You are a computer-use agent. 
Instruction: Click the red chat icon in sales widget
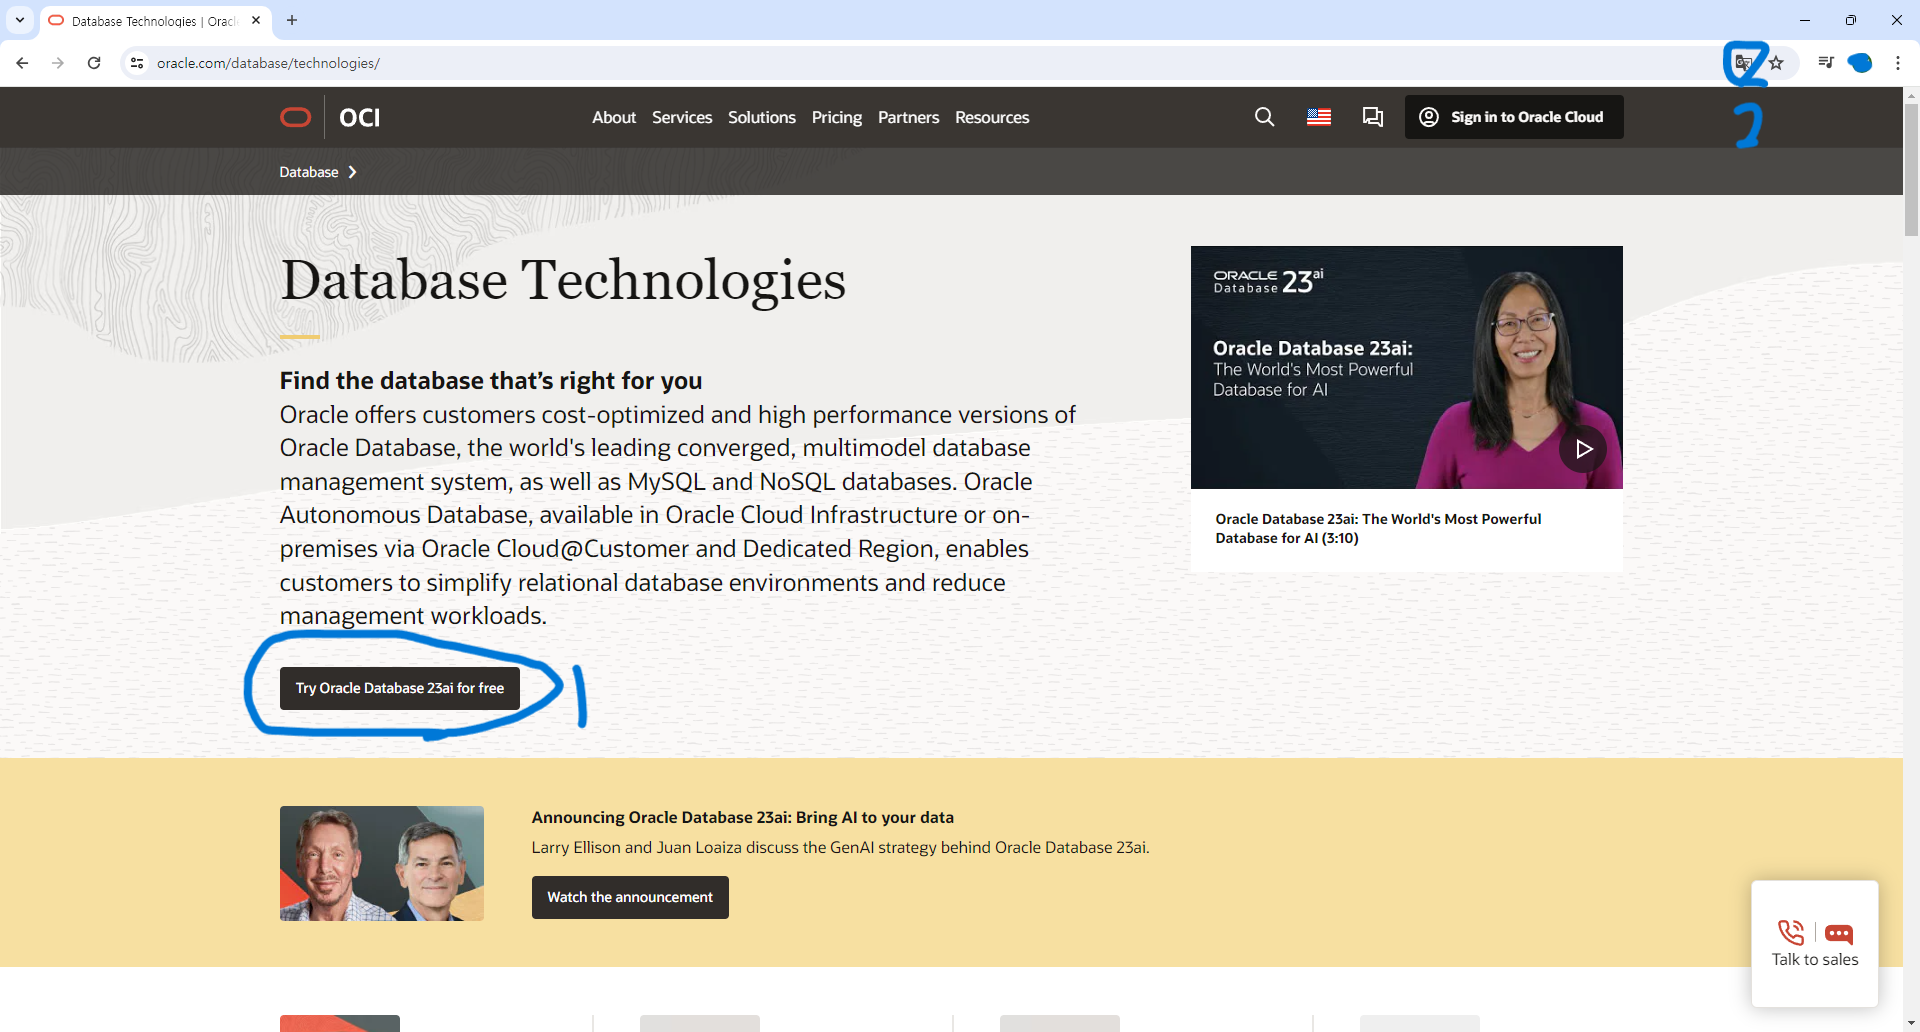click(1839, 934)
